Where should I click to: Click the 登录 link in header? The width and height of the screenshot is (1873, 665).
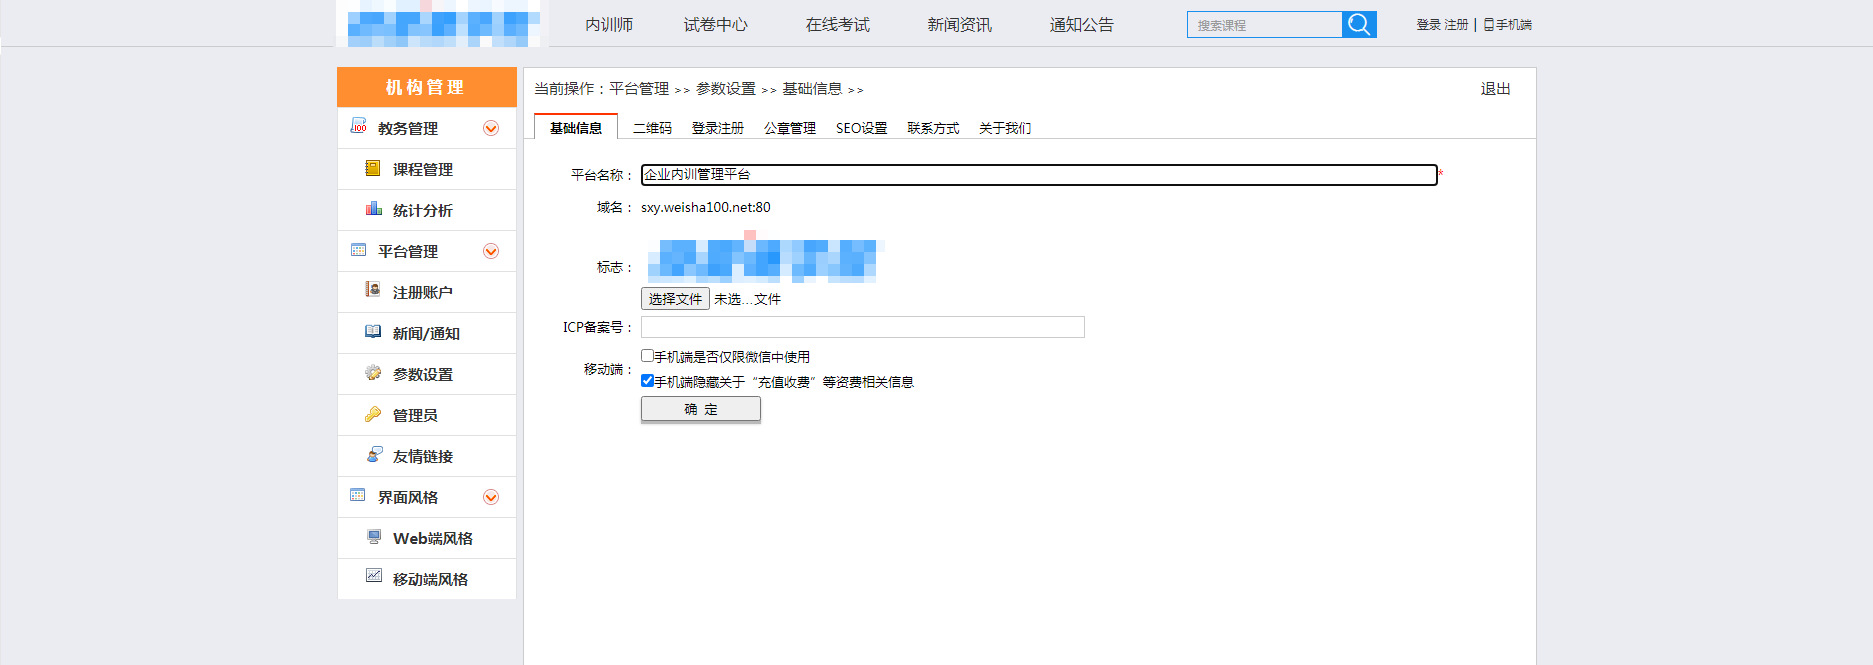coord(1428,24)
